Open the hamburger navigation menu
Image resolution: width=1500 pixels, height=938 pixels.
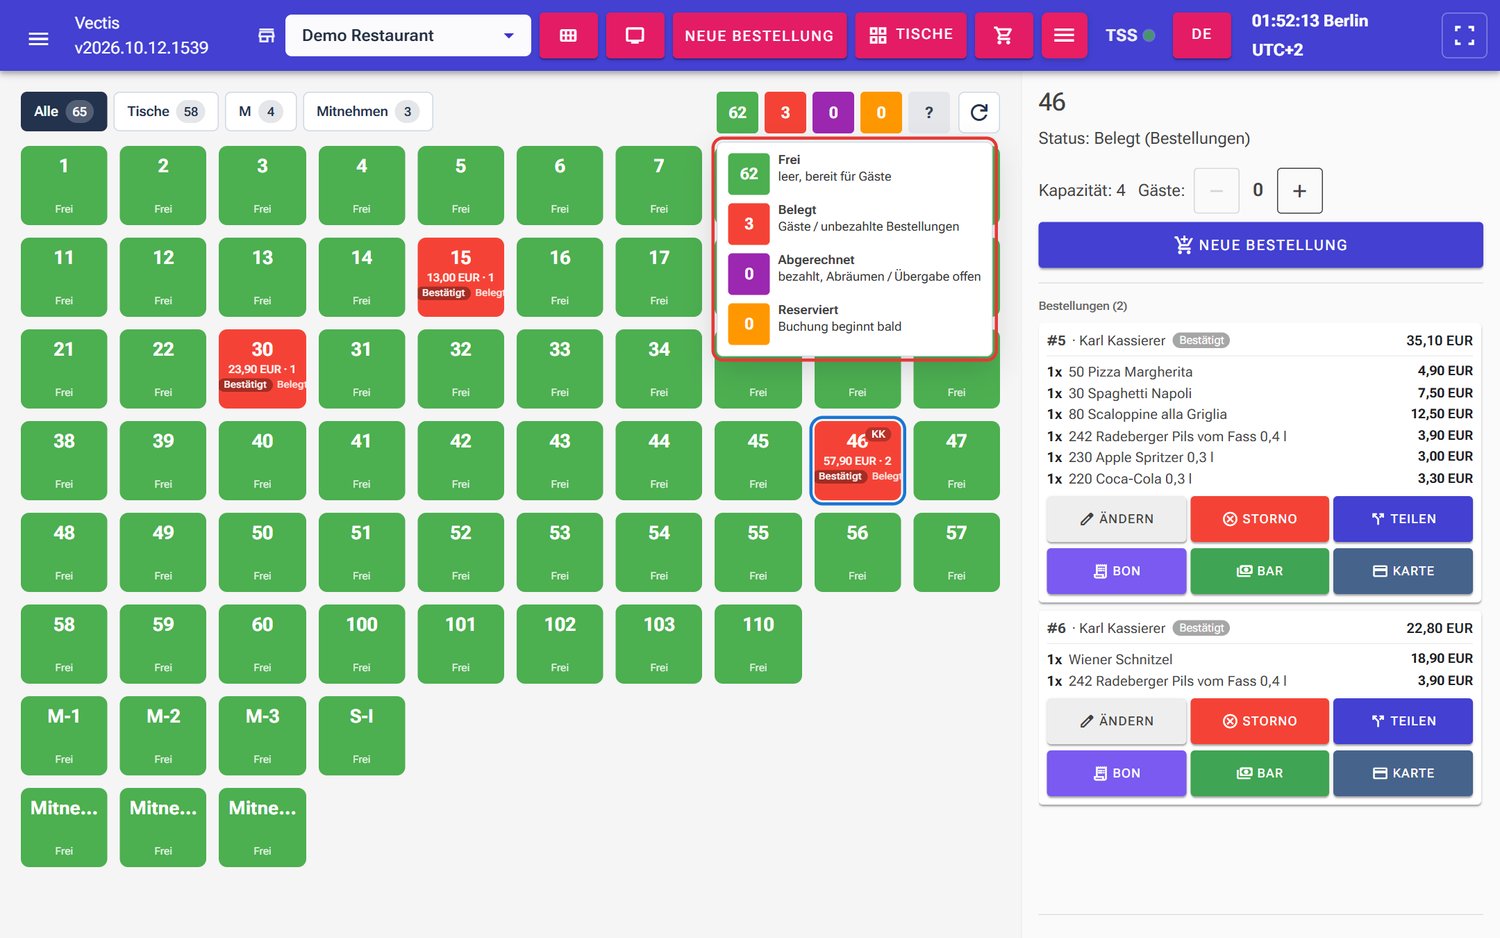click(x=38, y=39)
